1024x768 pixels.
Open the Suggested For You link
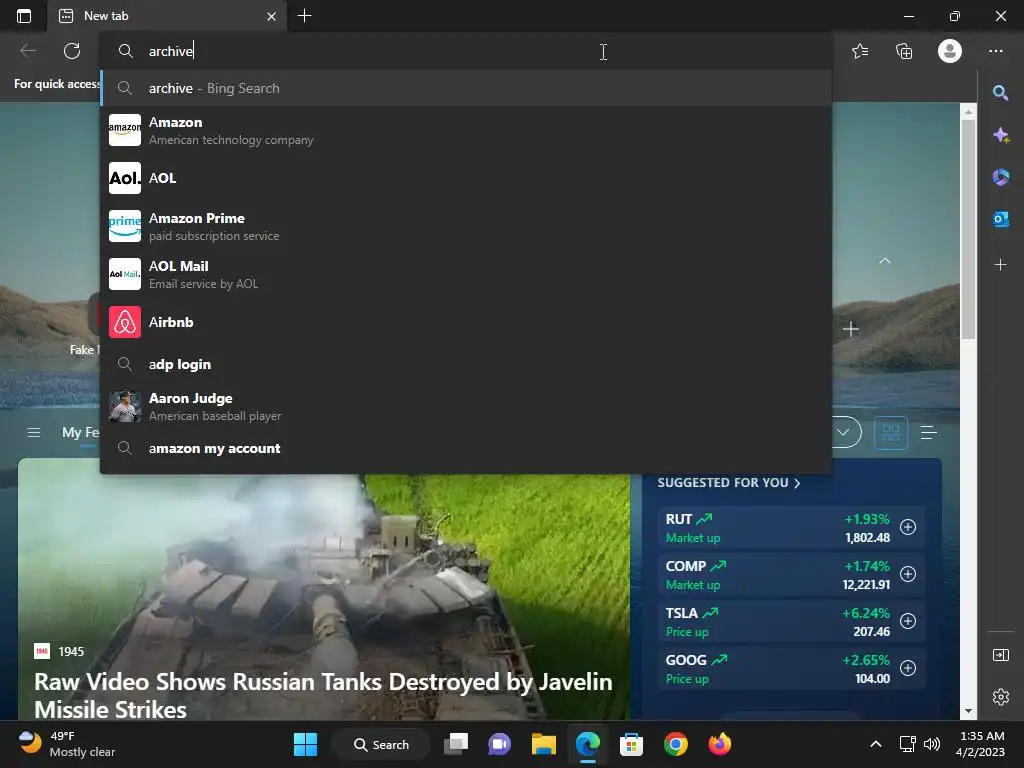[728, 483]
